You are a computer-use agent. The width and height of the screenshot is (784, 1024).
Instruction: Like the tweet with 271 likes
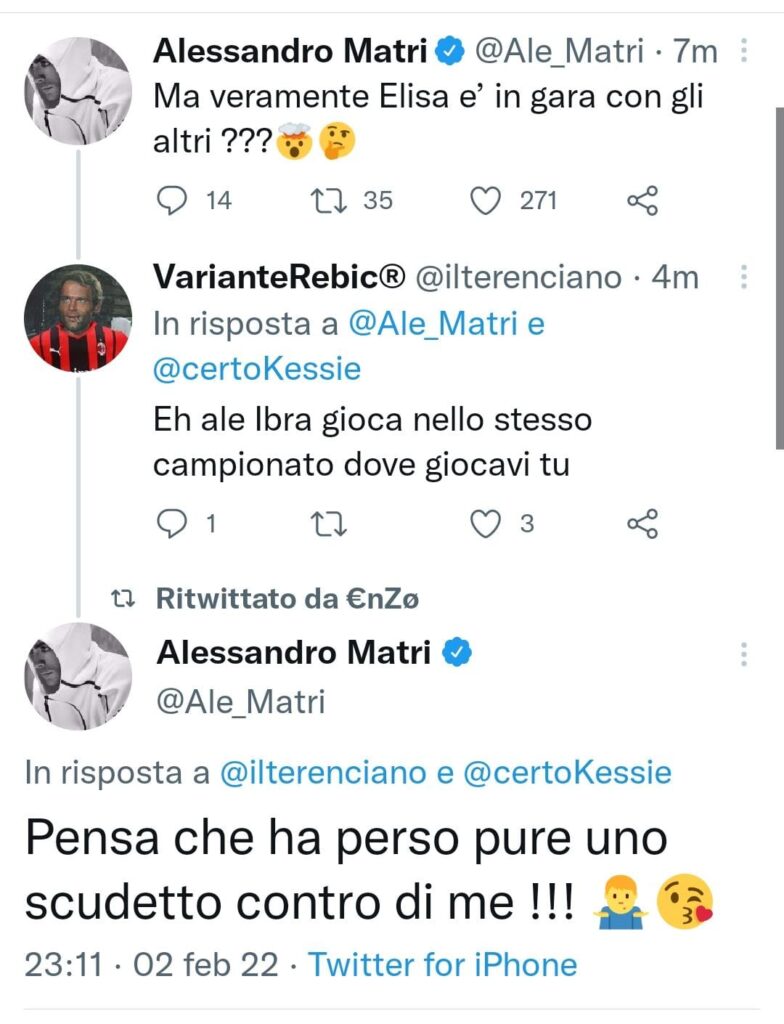pos(486,201)
